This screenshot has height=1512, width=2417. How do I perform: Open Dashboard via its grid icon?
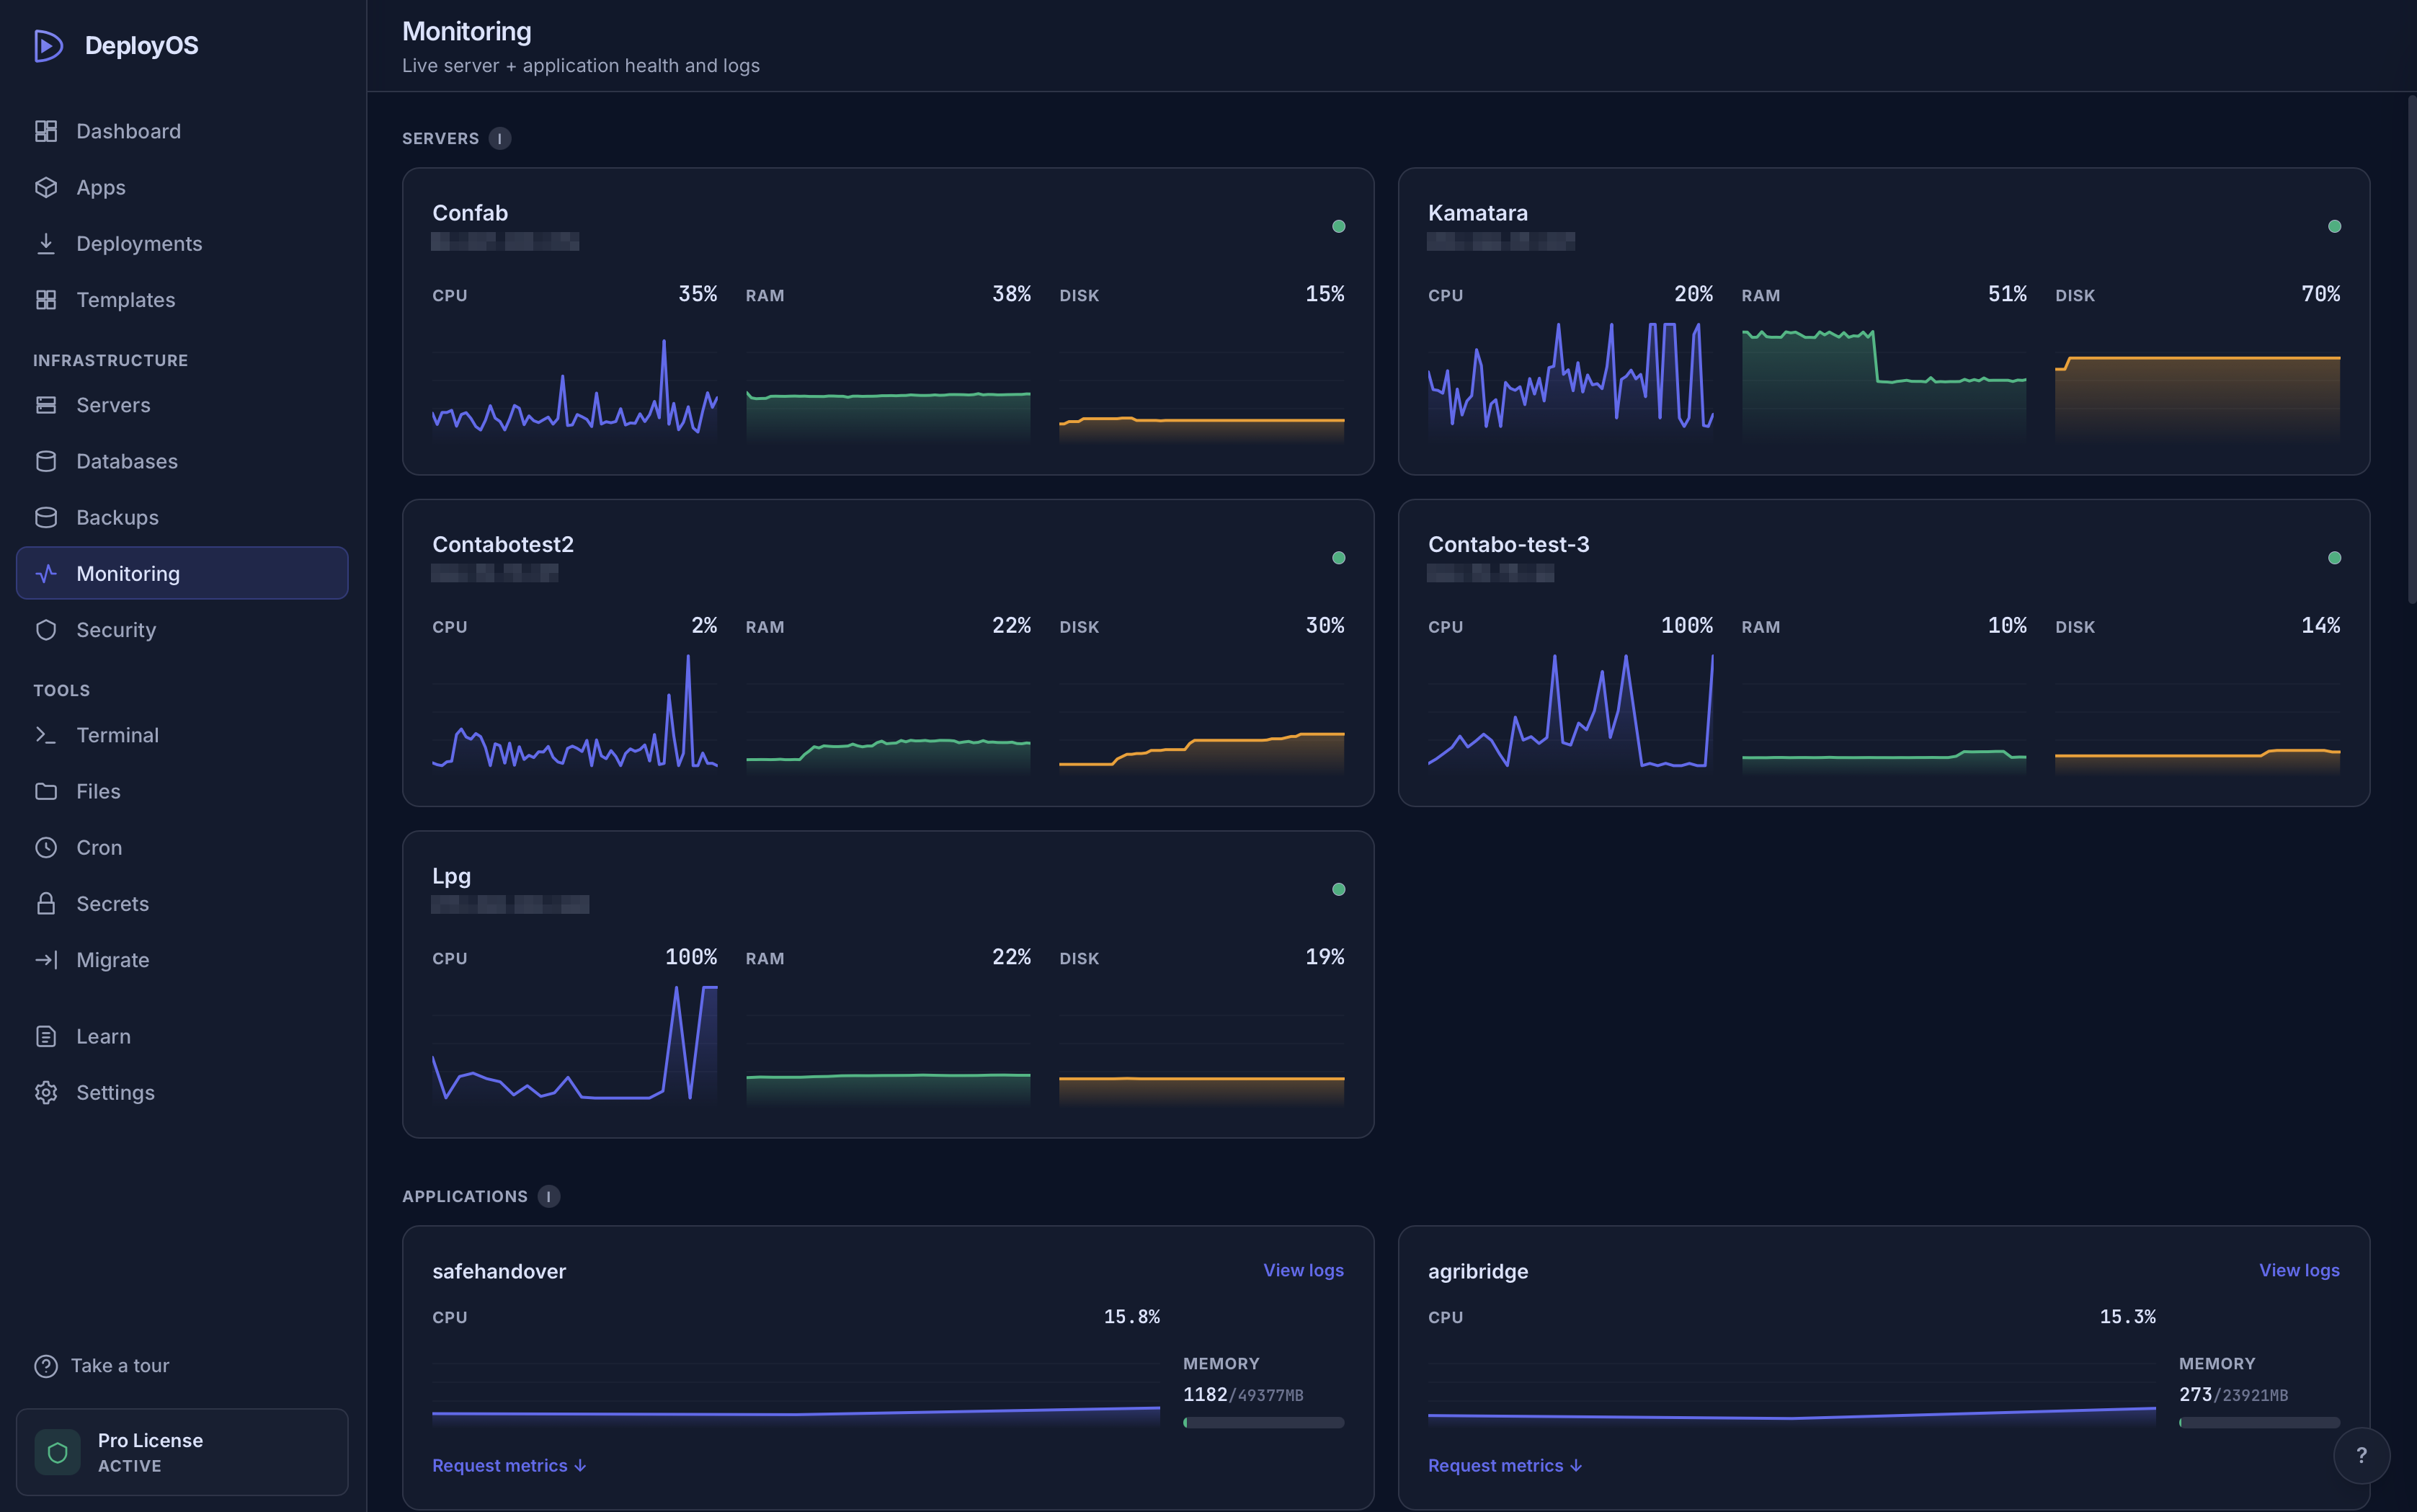[46, 131]
